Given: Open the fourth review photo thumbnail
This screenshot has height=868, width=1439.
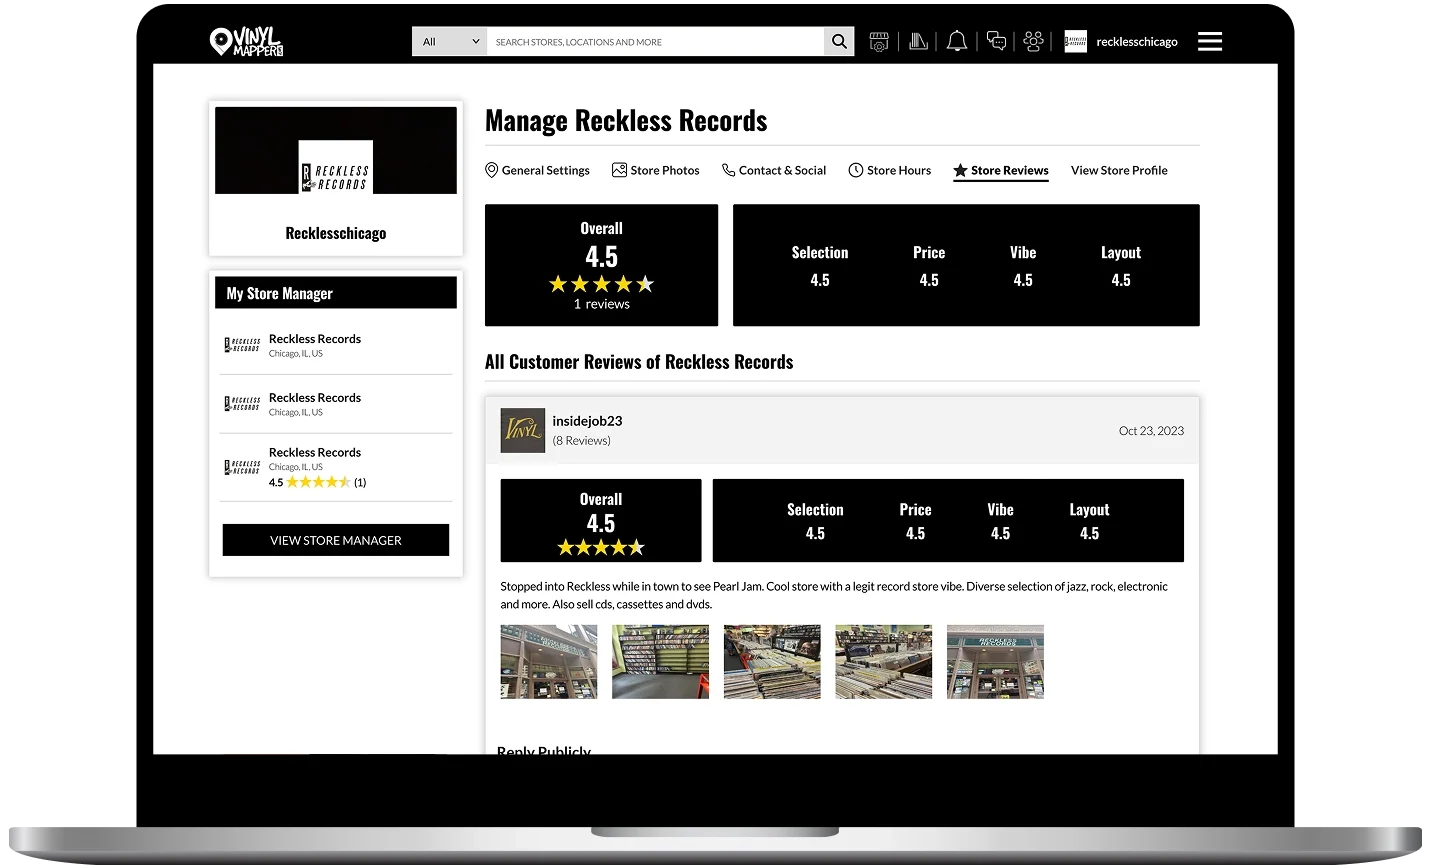Looking at the screenshot, I should point(884,662).
